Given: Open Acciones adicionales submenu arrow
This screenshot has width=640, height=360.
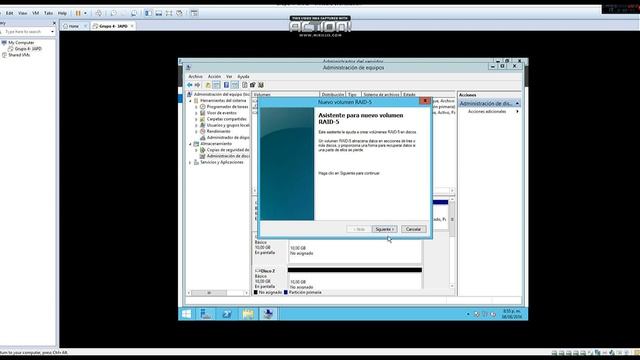Looking at the screenshot, I should click(518, 111).
